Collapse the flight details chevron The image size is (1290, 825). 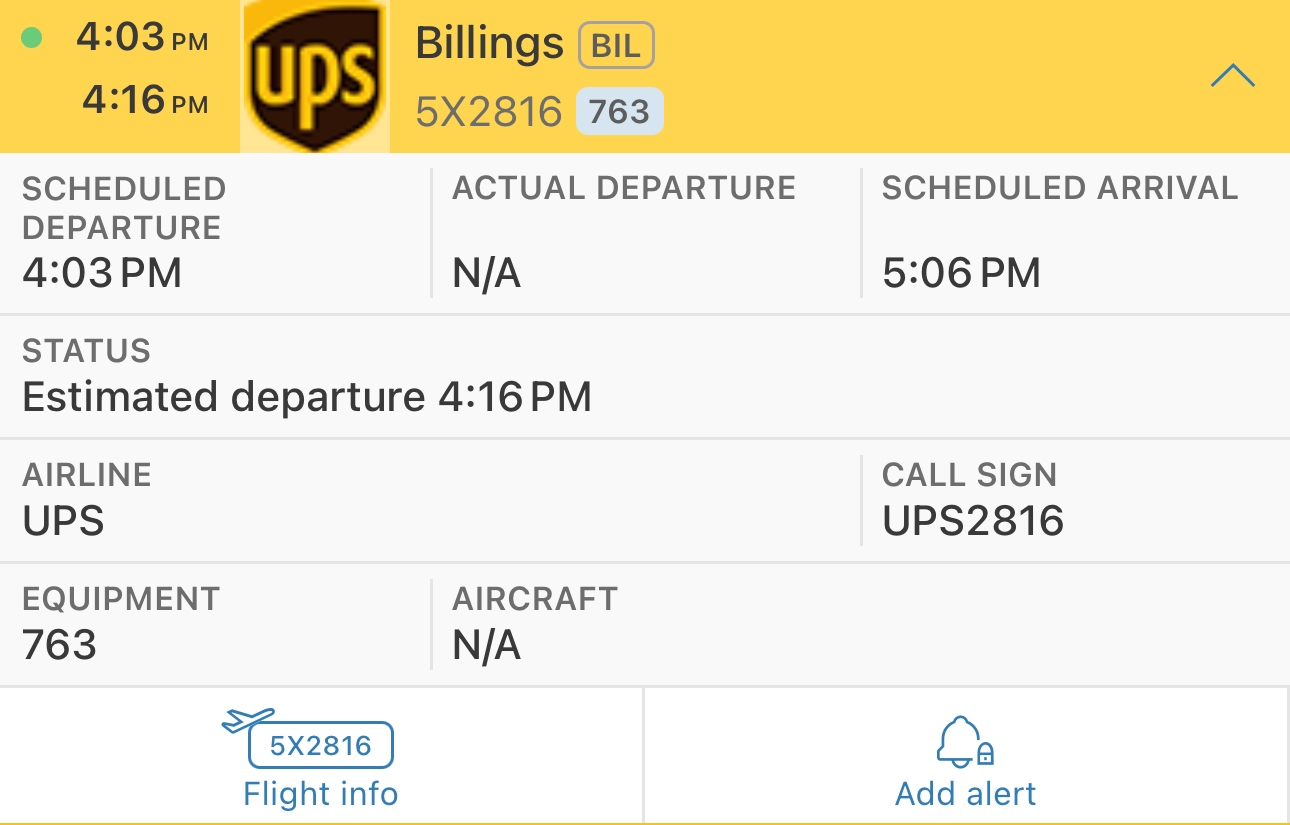coord(1232,76)
